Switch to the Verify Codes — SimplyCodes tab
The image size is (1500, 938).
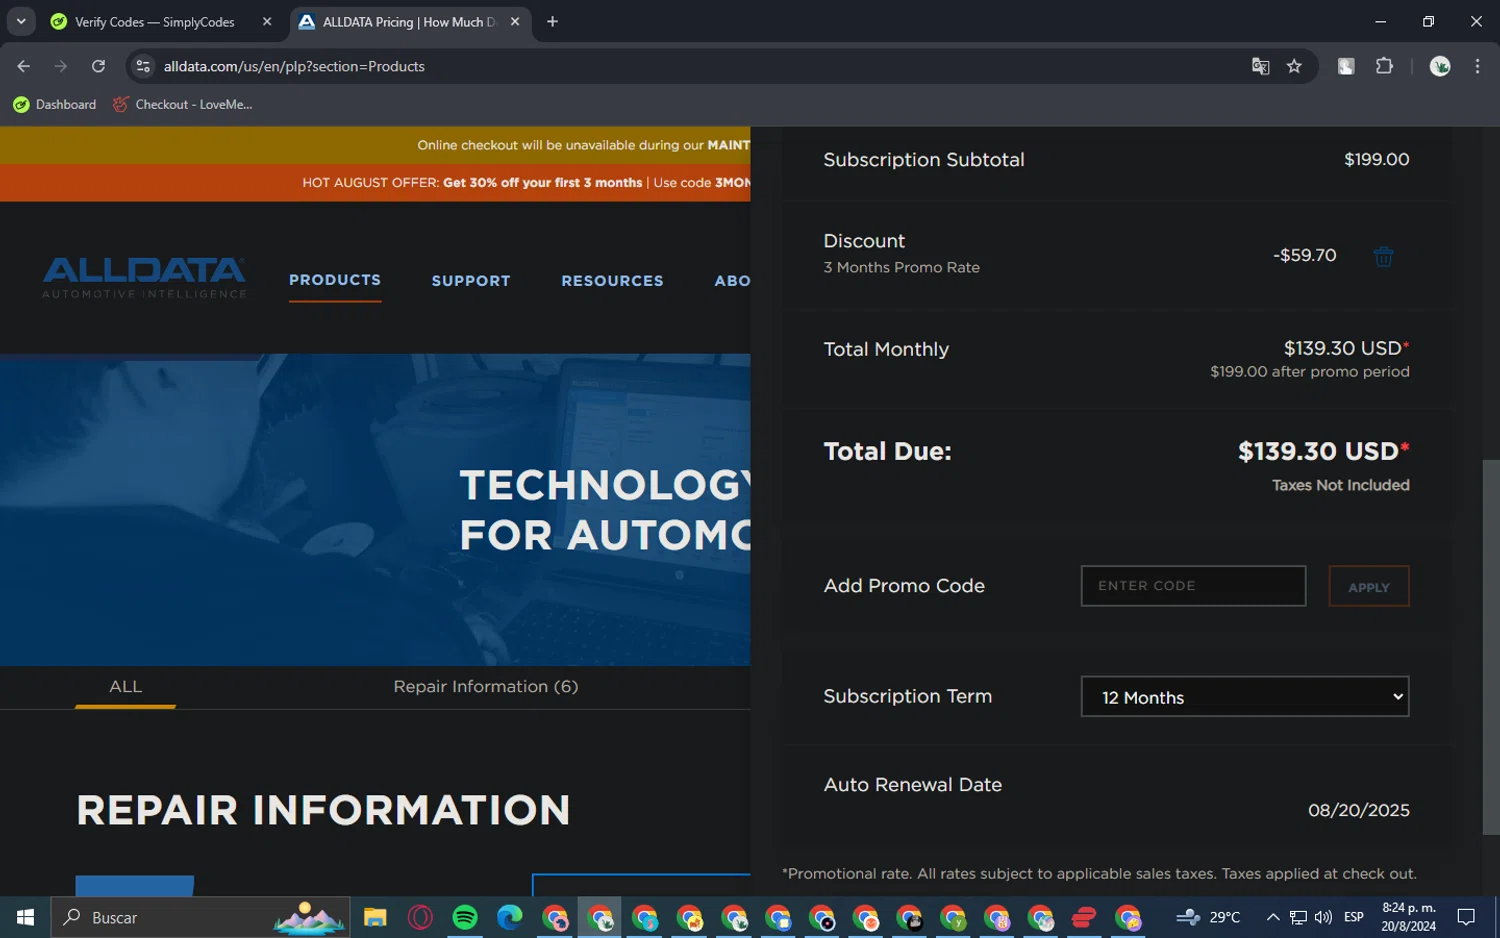[155, 21]
